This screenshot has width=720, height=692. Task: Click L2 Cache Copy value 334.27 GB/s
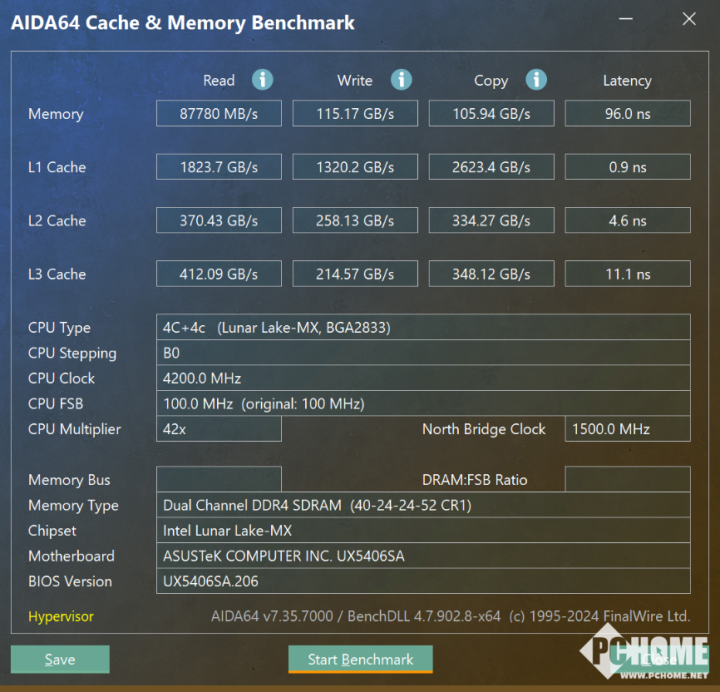(x=491, y=220)
